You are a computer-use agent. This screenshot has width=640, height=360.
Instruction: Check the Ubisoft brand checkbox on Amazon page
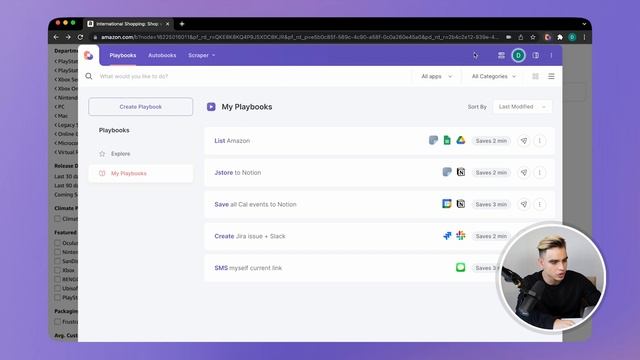(x=58, y=288)
